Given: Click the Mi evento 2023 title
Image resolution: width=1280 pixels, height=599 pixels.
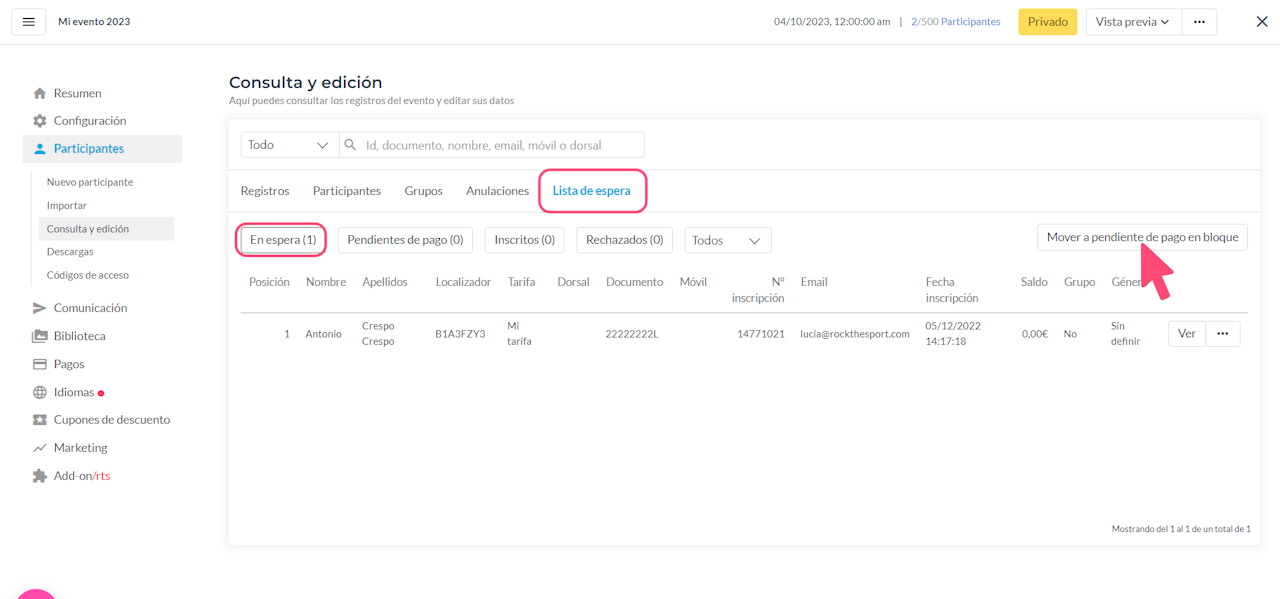Looking at the screenshot, I should click(94, 22).
